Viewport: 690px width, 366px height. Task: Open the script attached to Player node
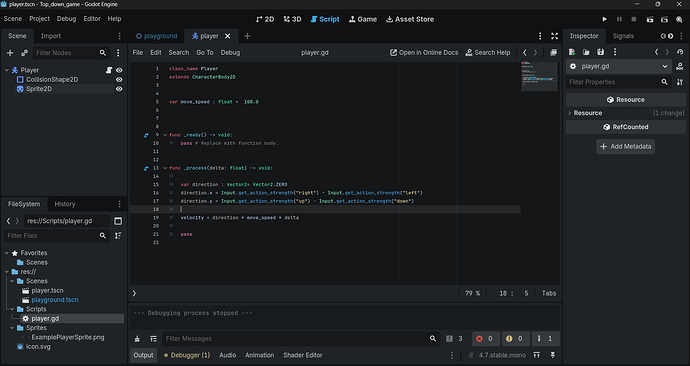tap(109, 70)
